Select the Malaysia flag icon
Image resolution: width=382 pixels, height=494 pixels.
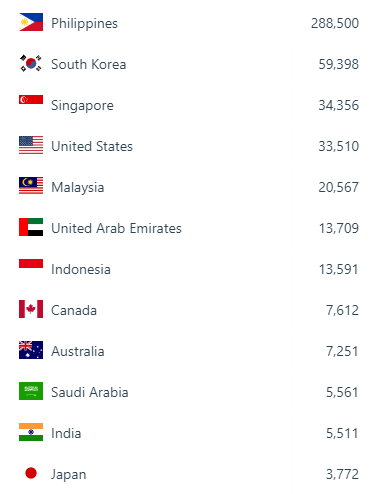click(x=31, y=186)
